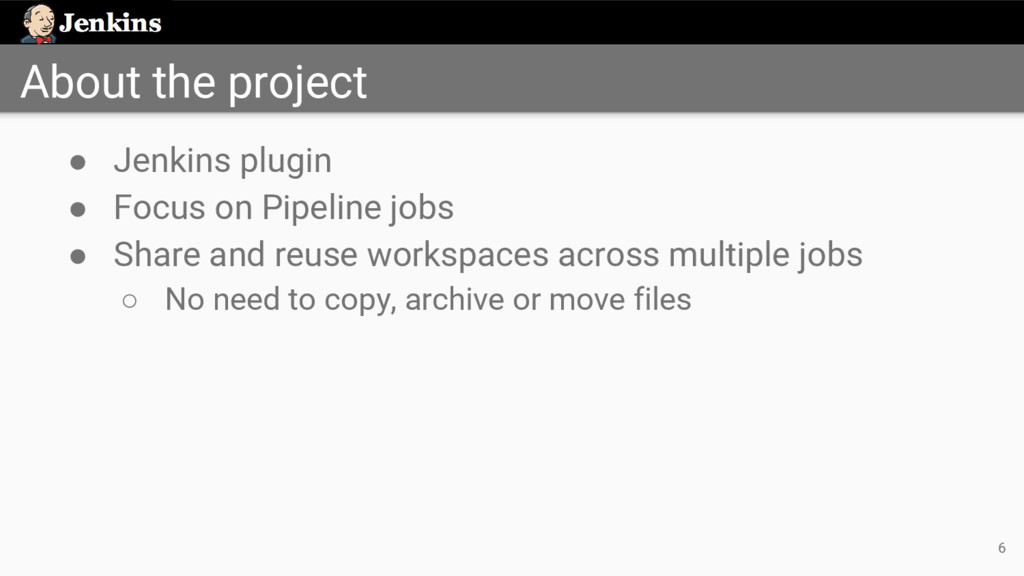Screen dimensions: 1024x576
Task: Click the word "No" starting the sub-bullet
Action: coord(185,299)
